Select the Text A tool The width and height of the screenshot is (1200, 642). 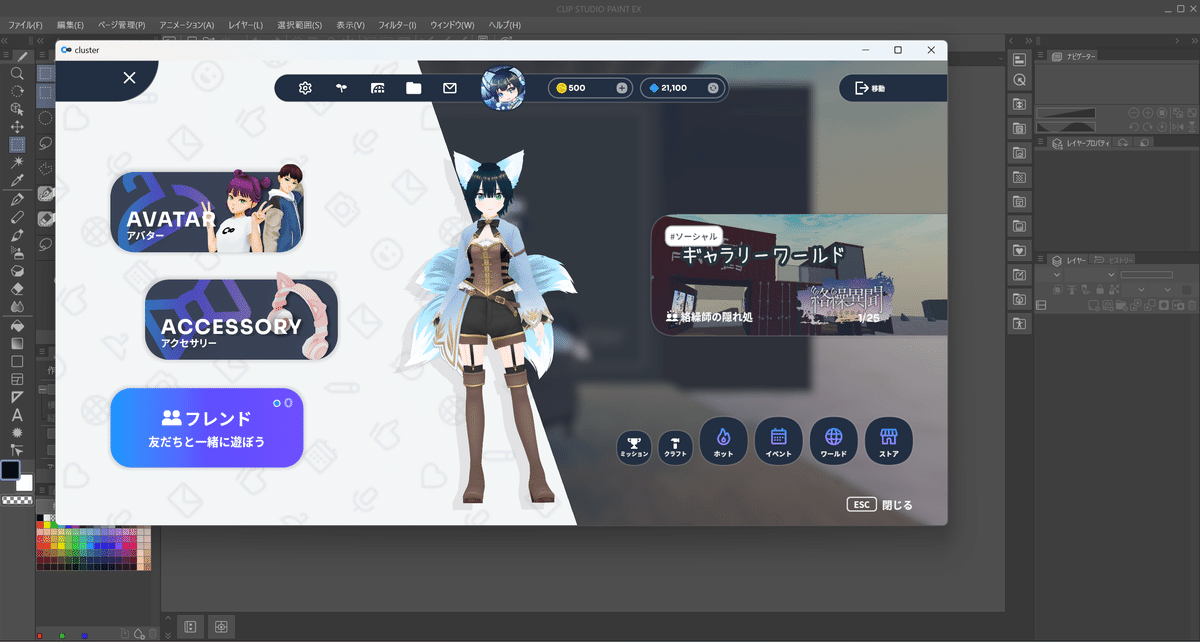click(x=17, y=415)
